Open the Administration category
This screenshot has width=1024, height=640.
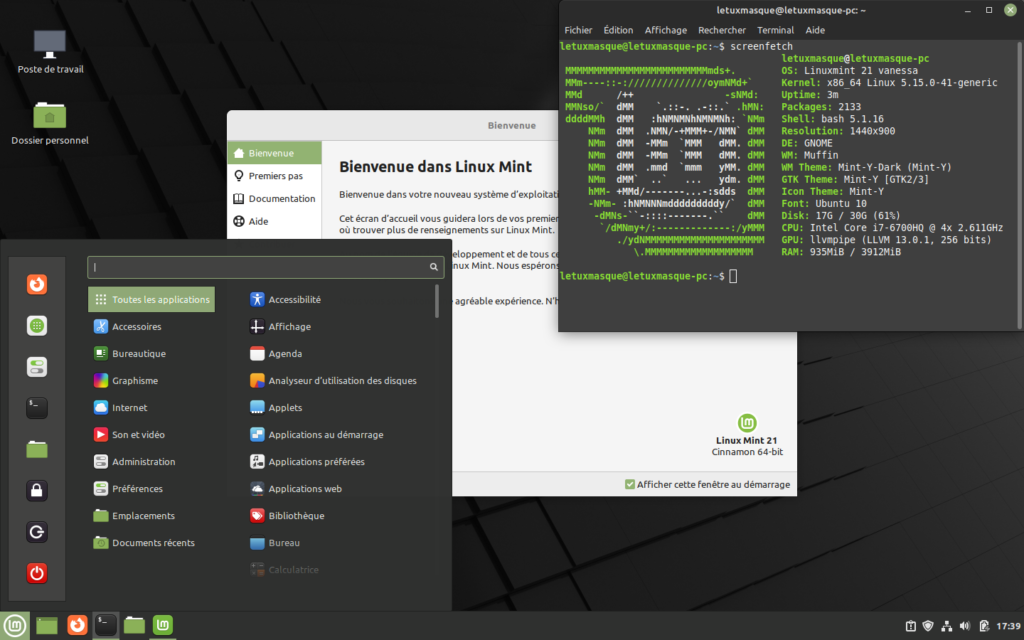135,462
